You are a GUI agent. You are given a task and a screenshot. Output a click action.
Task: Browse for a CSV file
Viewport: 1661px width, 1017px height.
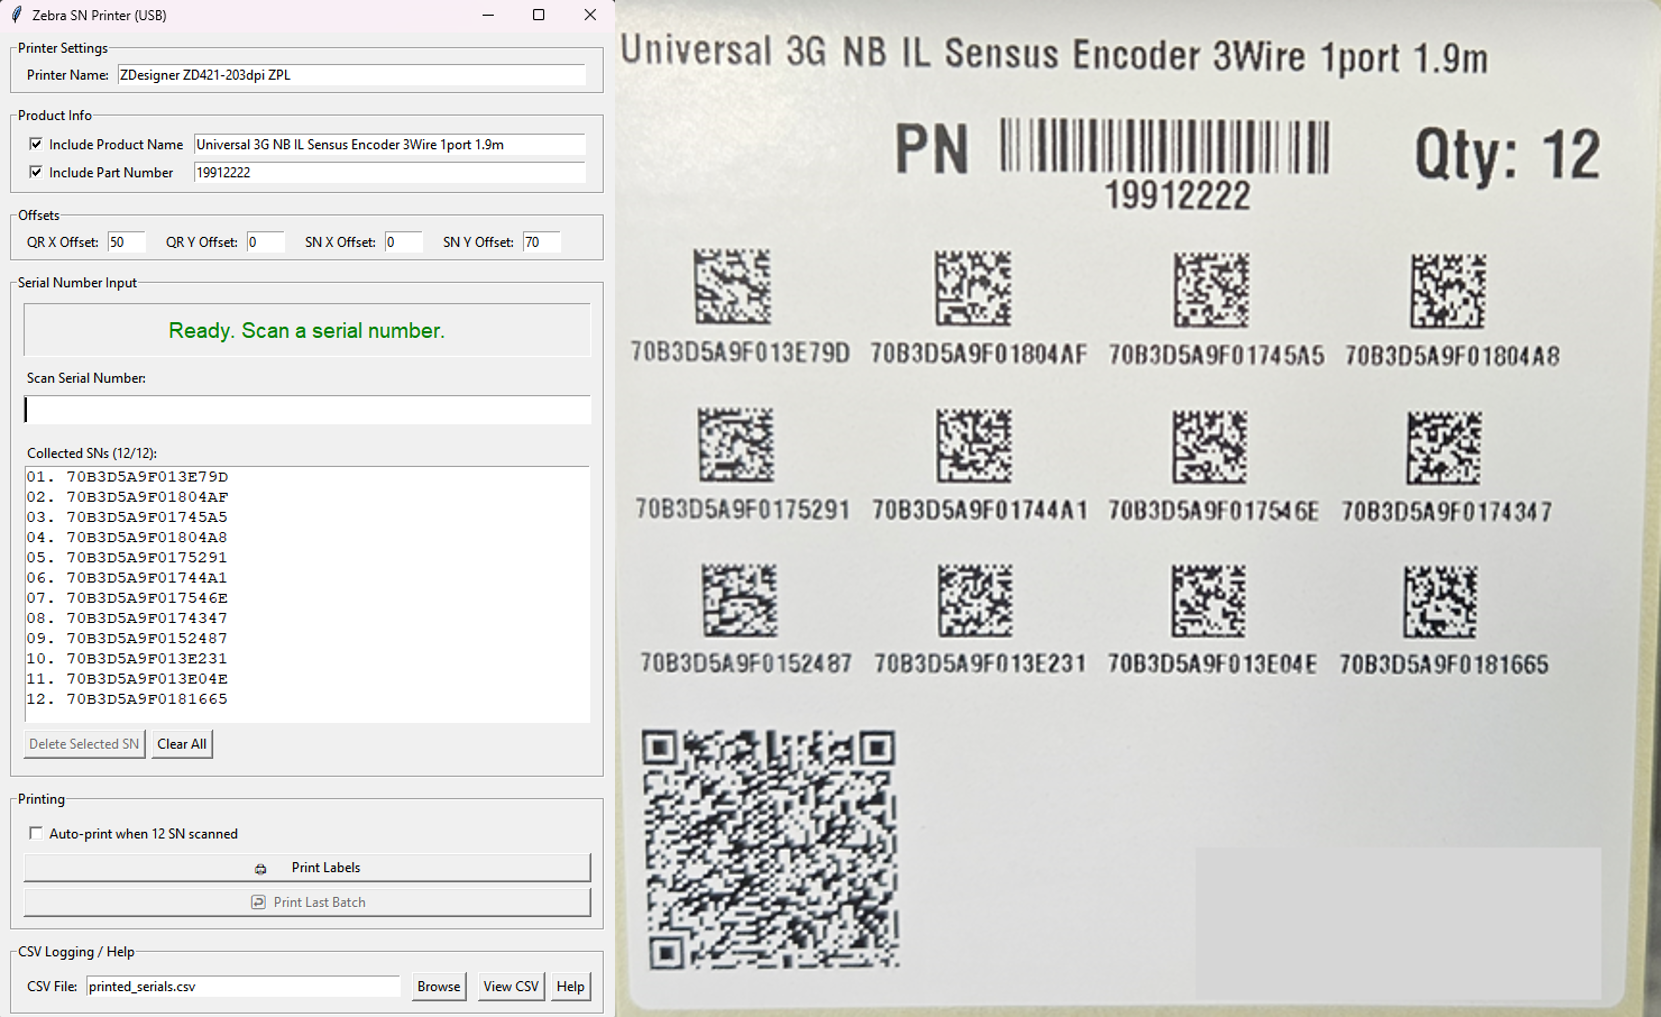point(439,986)
